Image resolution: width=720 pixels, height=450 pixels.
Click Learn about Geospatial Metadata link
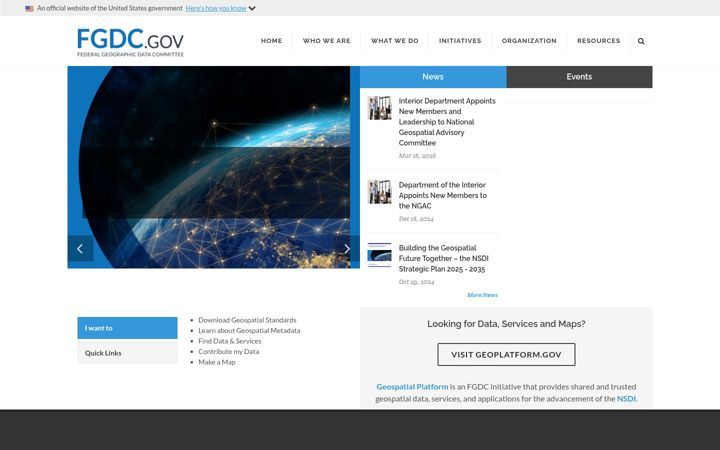[249, 330]
